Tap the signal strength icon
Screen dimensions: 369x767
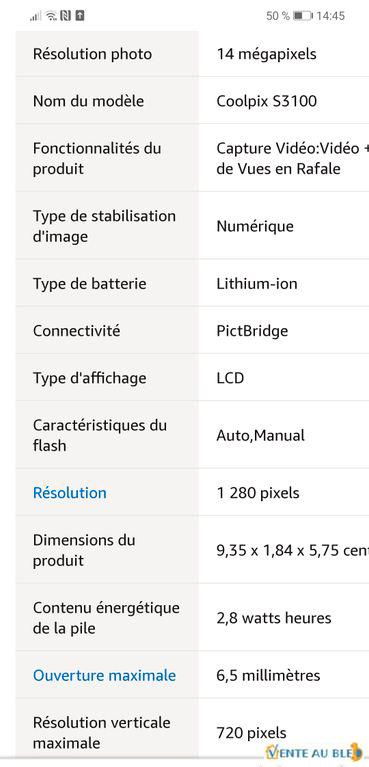35,16
